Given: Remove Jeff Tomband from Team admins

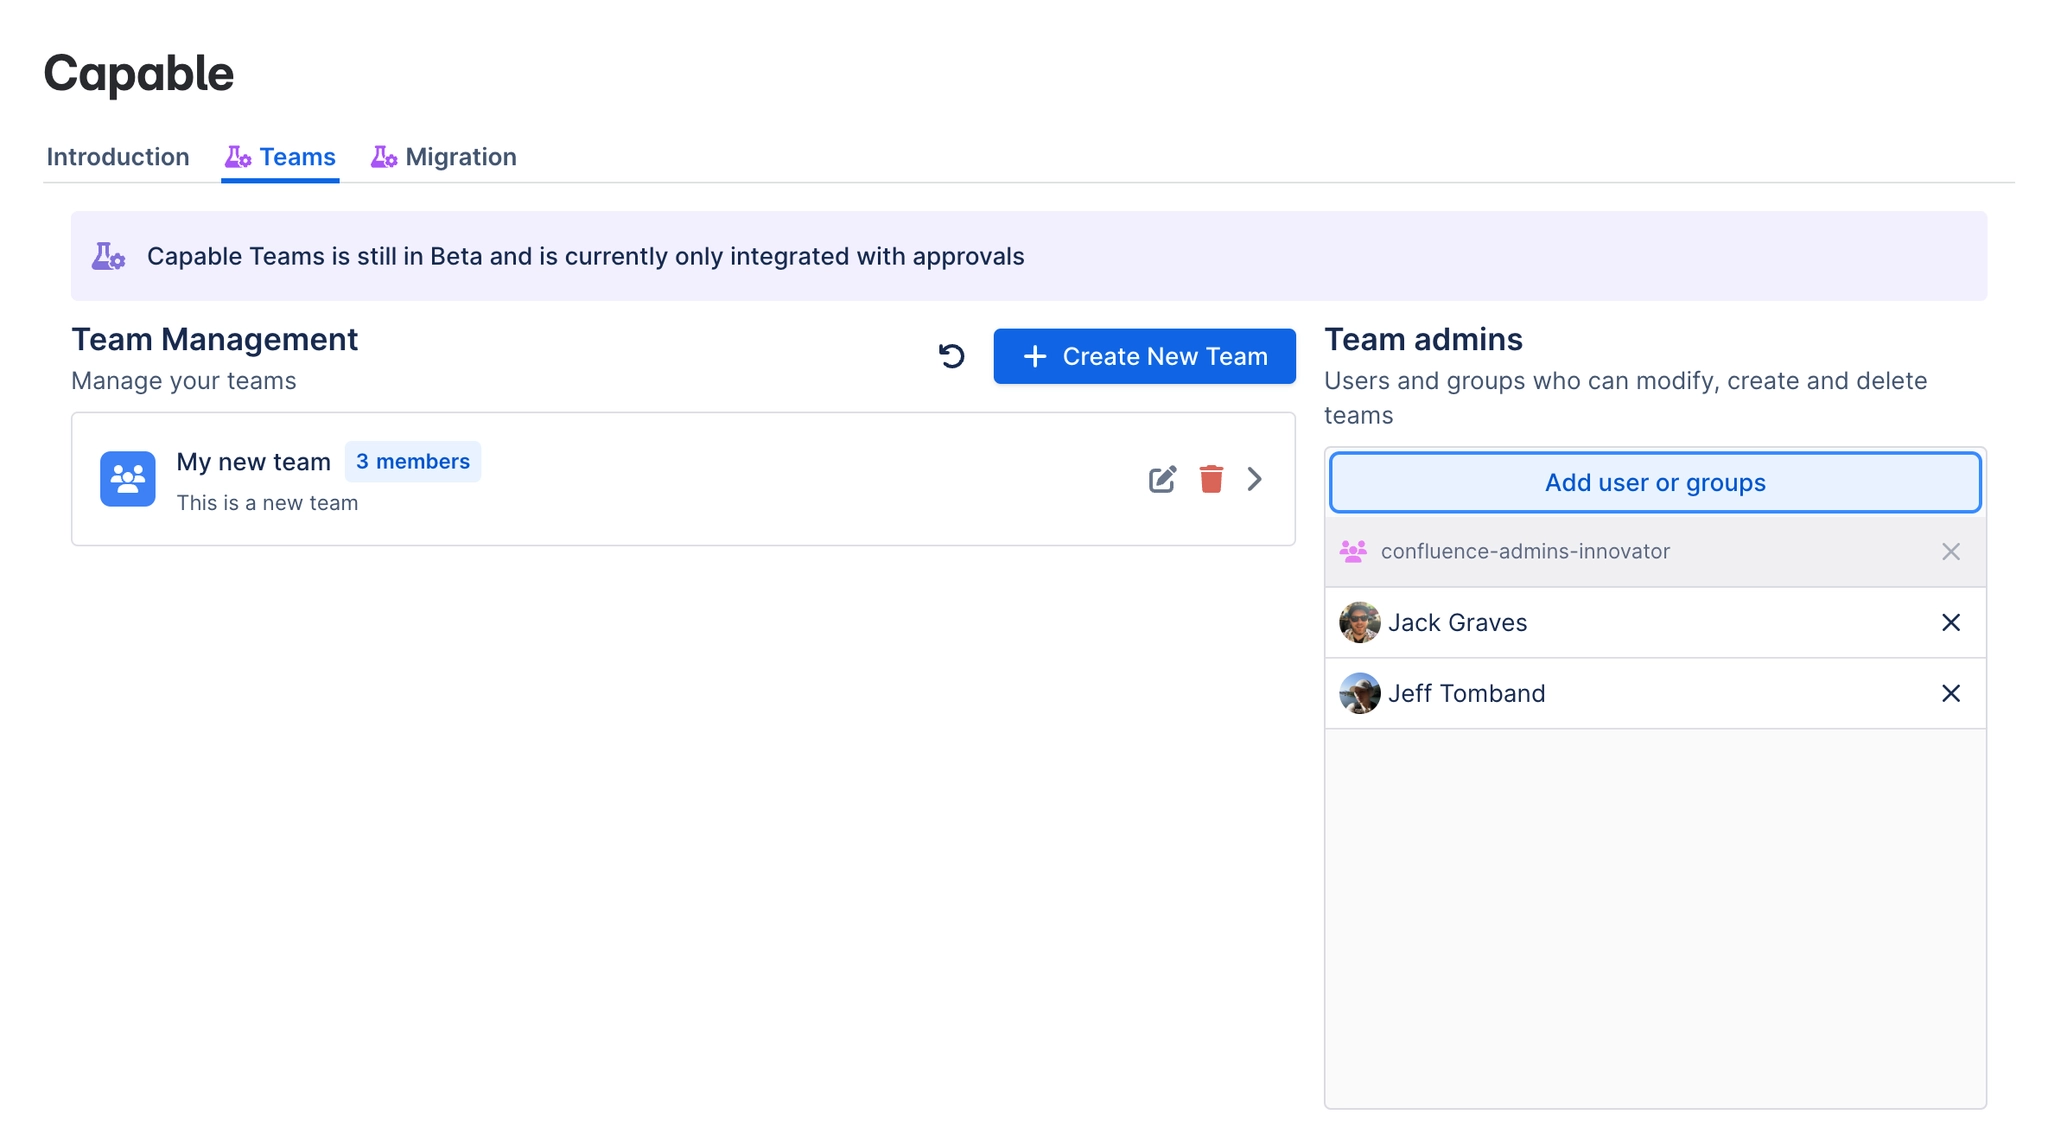Looking at the screenshot, I should (x=1951, y=693).
